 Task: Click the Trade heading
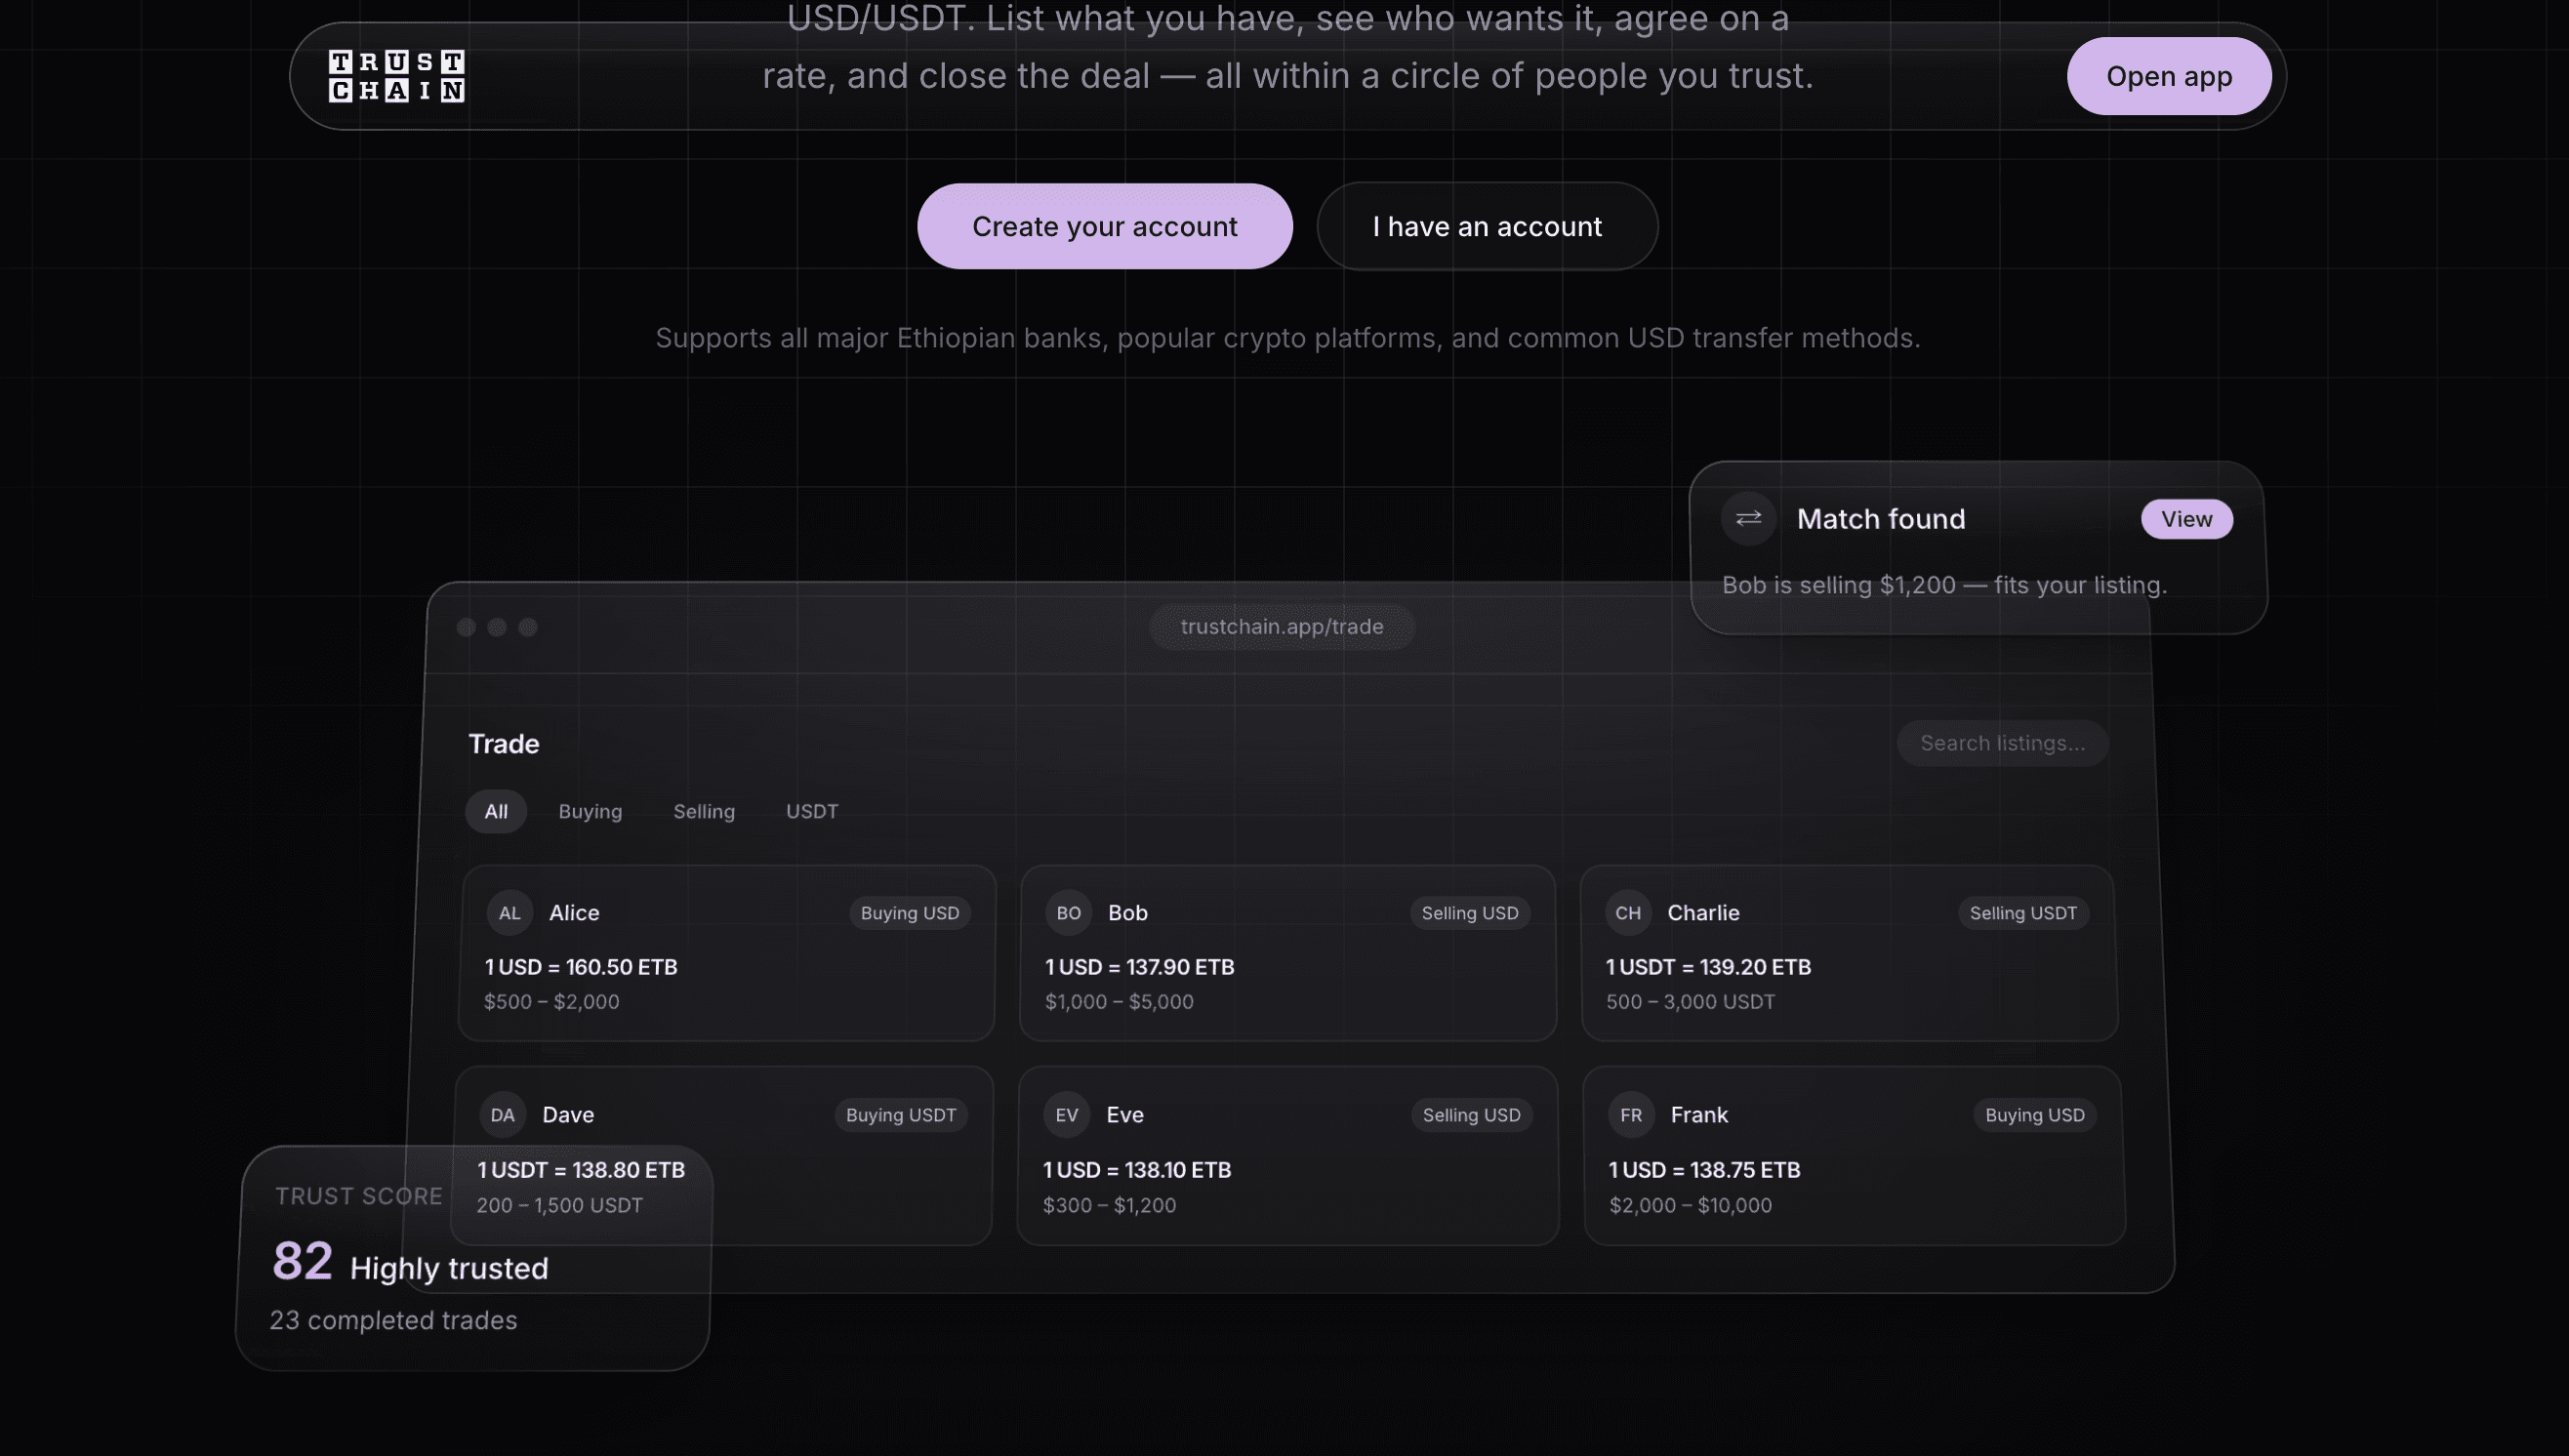click(504, 744)
